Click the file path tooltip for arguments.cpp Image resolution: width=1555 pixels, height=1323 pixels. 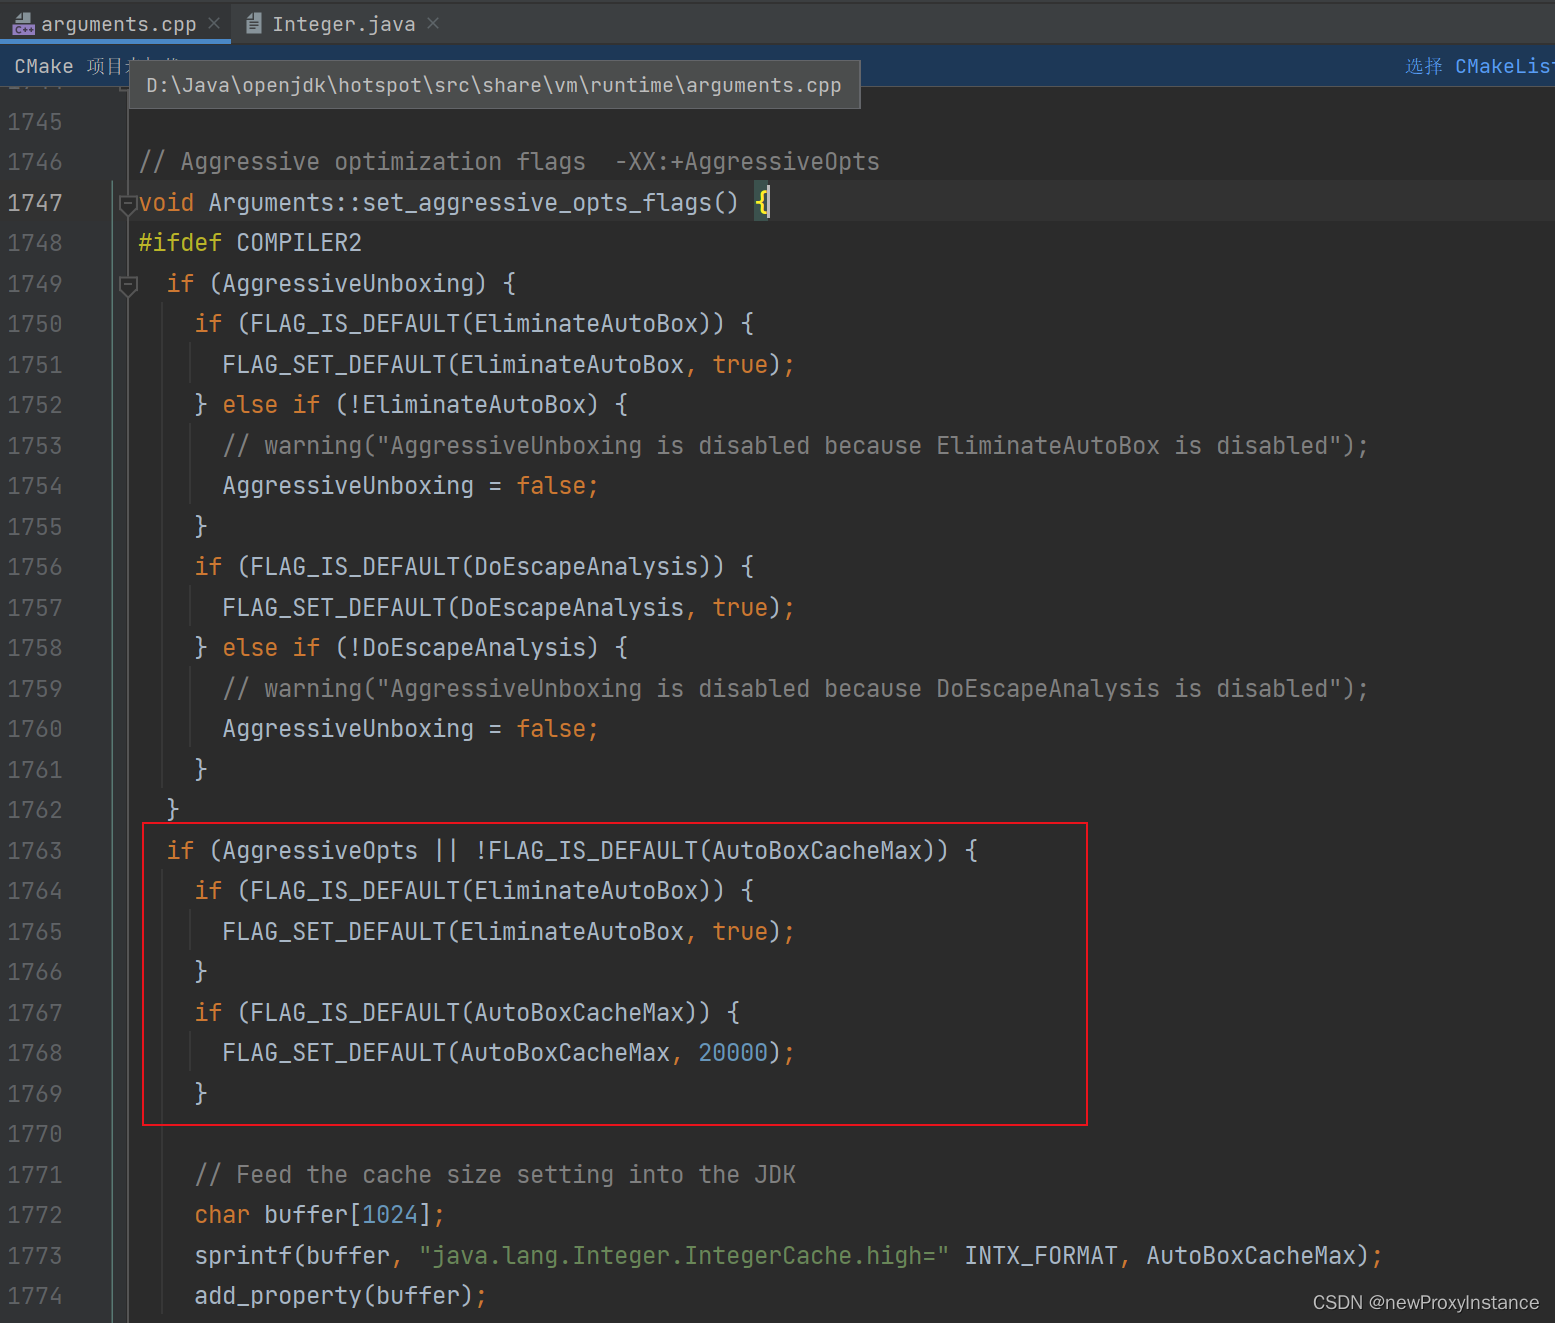[494, 85]
